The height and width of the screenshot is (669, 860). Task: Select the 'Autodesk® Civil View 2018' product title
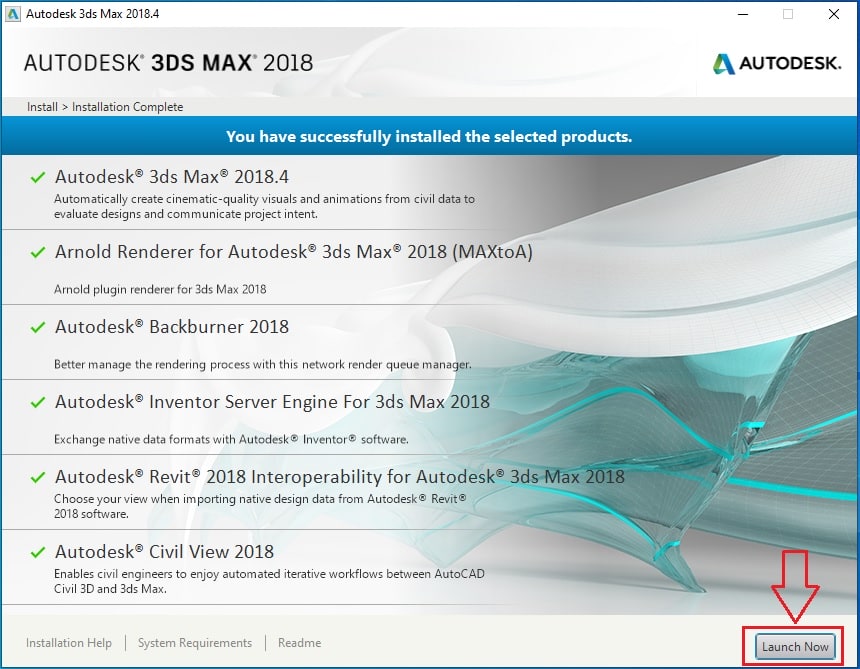[164, 552]
